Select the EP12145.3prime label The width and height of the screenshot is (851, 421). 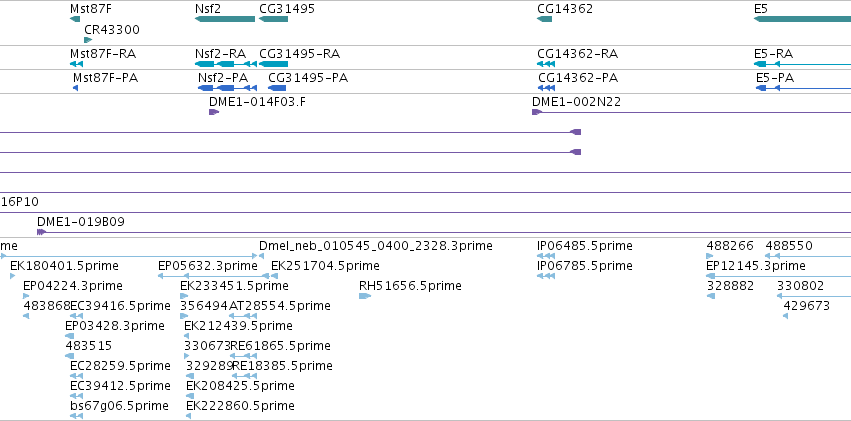click(755, 265)
